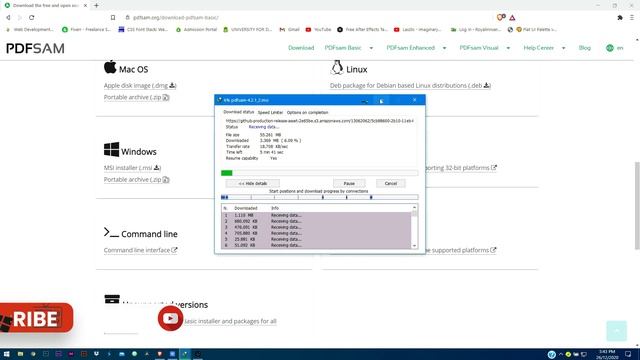640x360 pixels.
Task: Expand PDFsam Enhanced dropdown arrow
Action: click(444, 48)
